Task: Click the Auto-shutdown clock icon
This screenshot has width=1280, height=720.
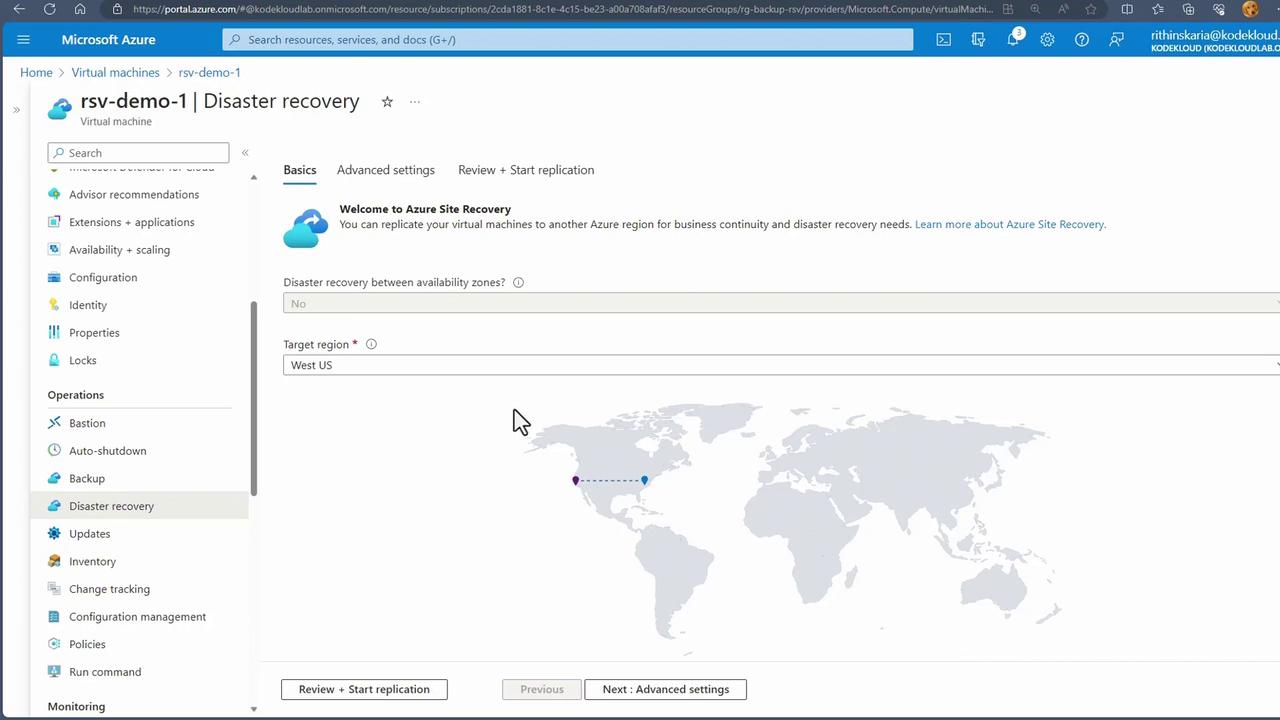Action: [54, 451]
